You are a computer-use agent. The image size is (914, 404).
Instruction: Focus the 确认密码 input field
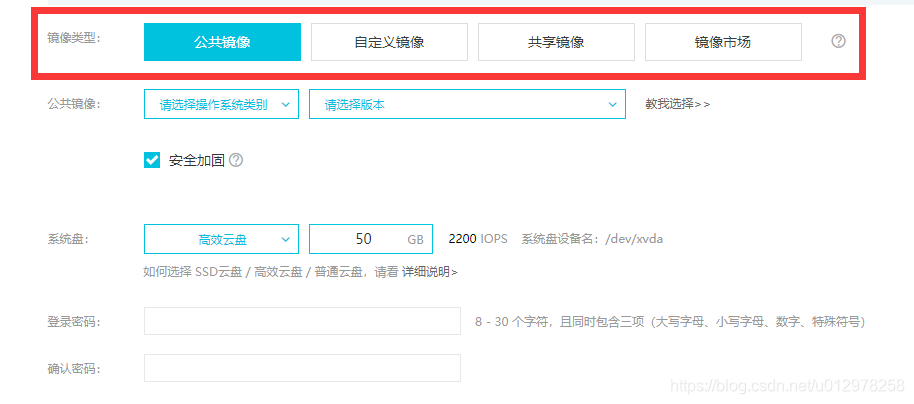pos(302,368)
